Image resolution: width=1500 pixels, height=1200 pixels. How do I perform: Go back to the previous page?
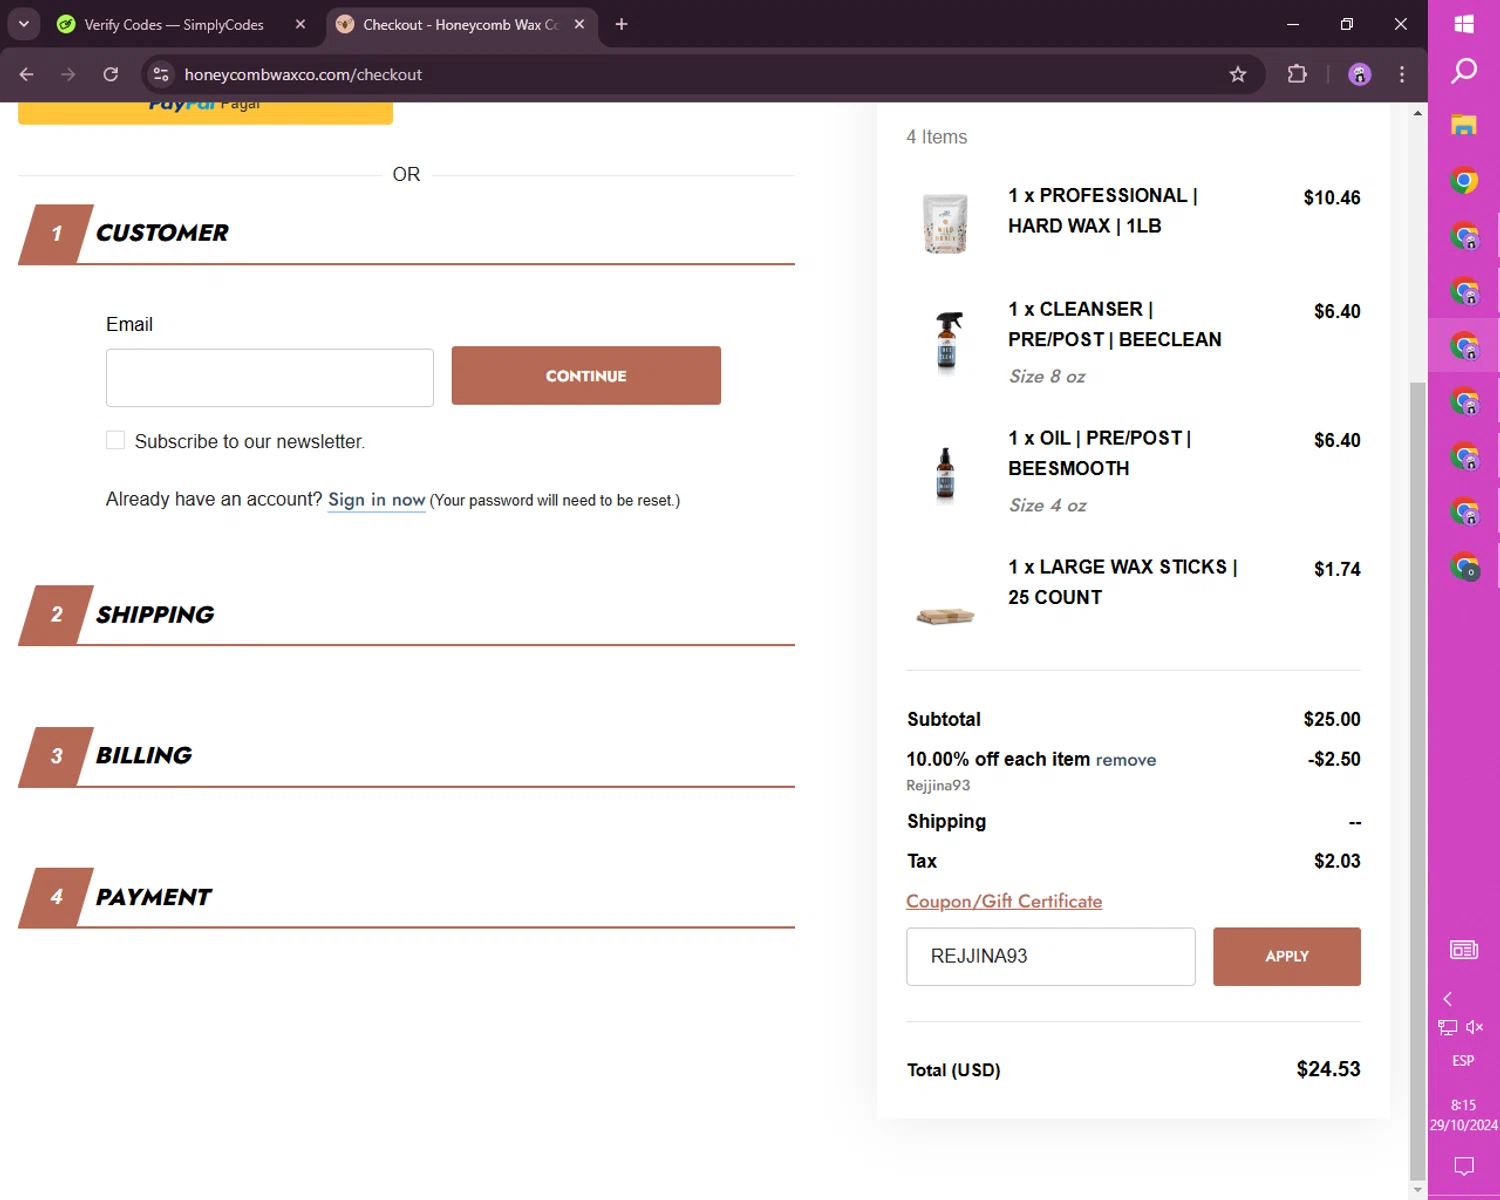tap(27, 74)
